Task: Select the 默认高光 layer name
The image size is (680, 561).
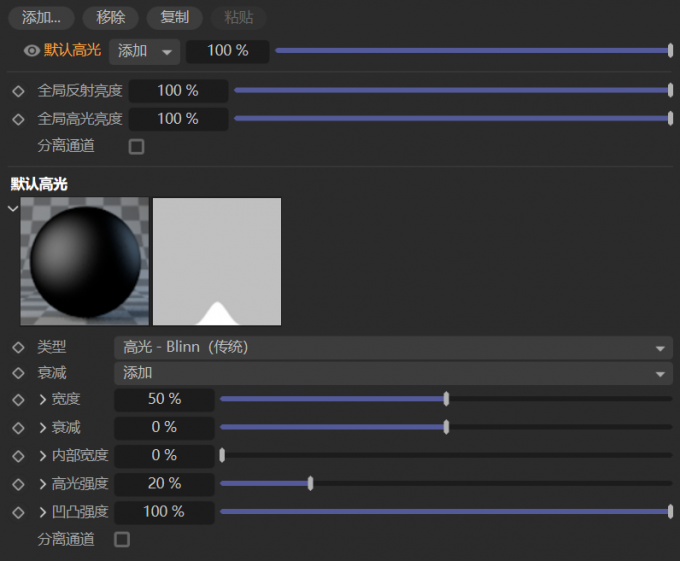Action: pyautogui.click(x=72, y=50)
